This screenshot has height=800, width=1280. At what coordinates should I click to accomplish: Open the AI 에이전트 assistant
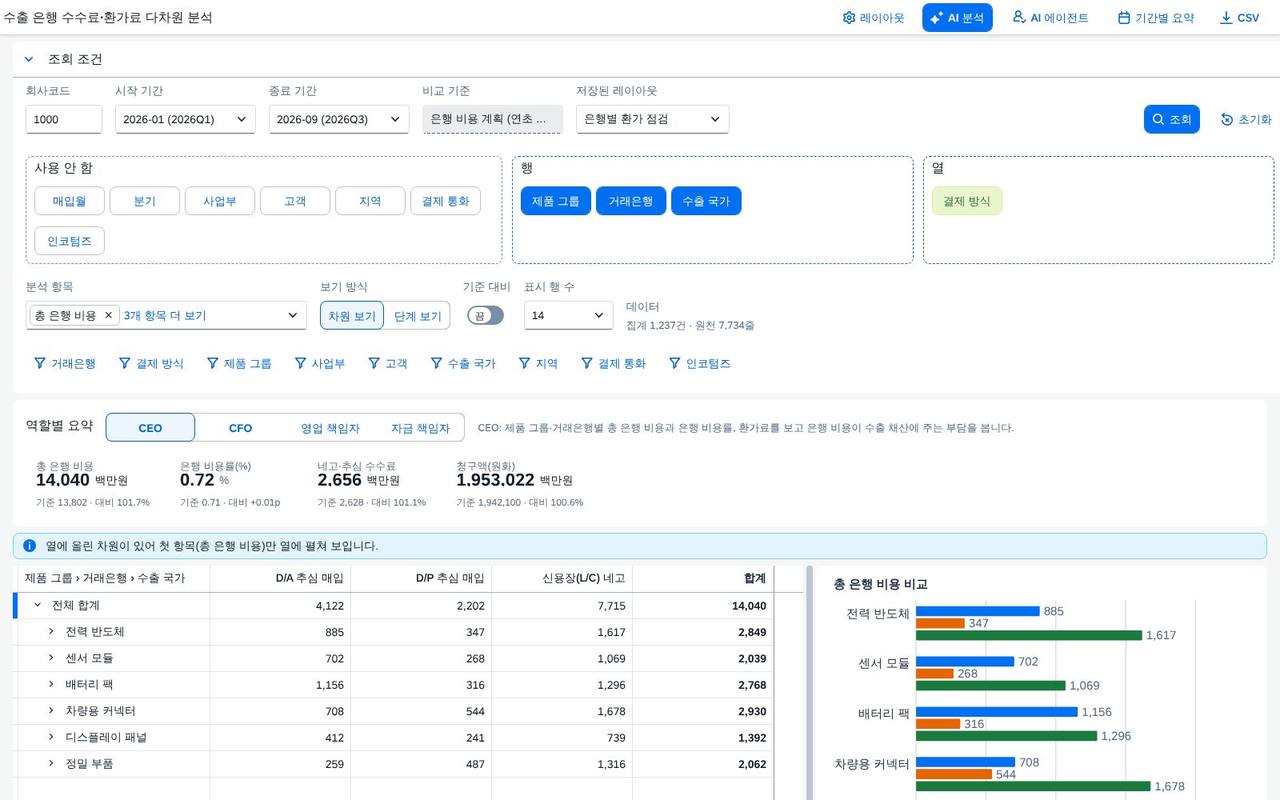pyautogui.click(x=1050, y=18)
